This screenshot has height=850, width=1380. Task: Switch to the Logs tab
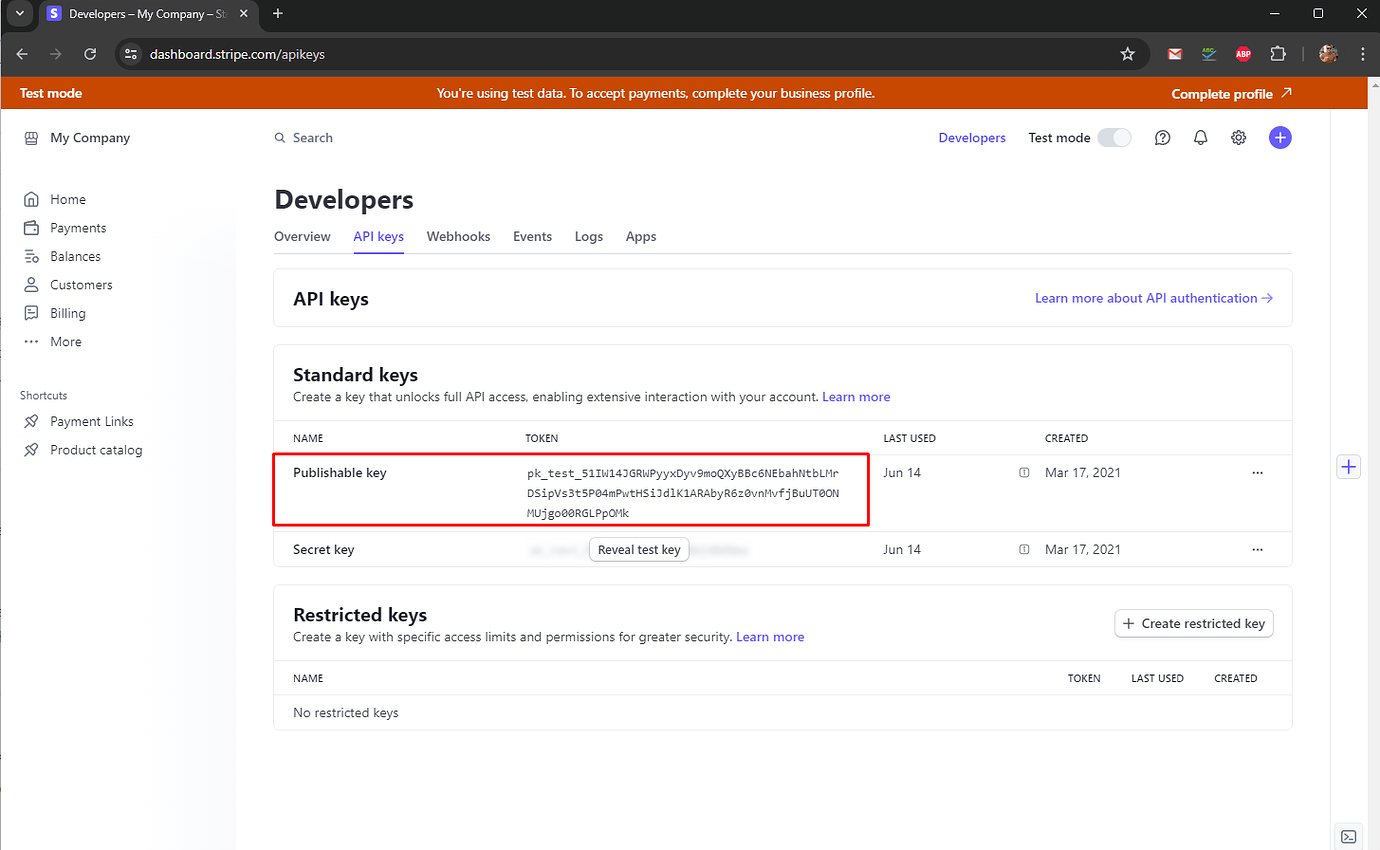pos(588,236)
